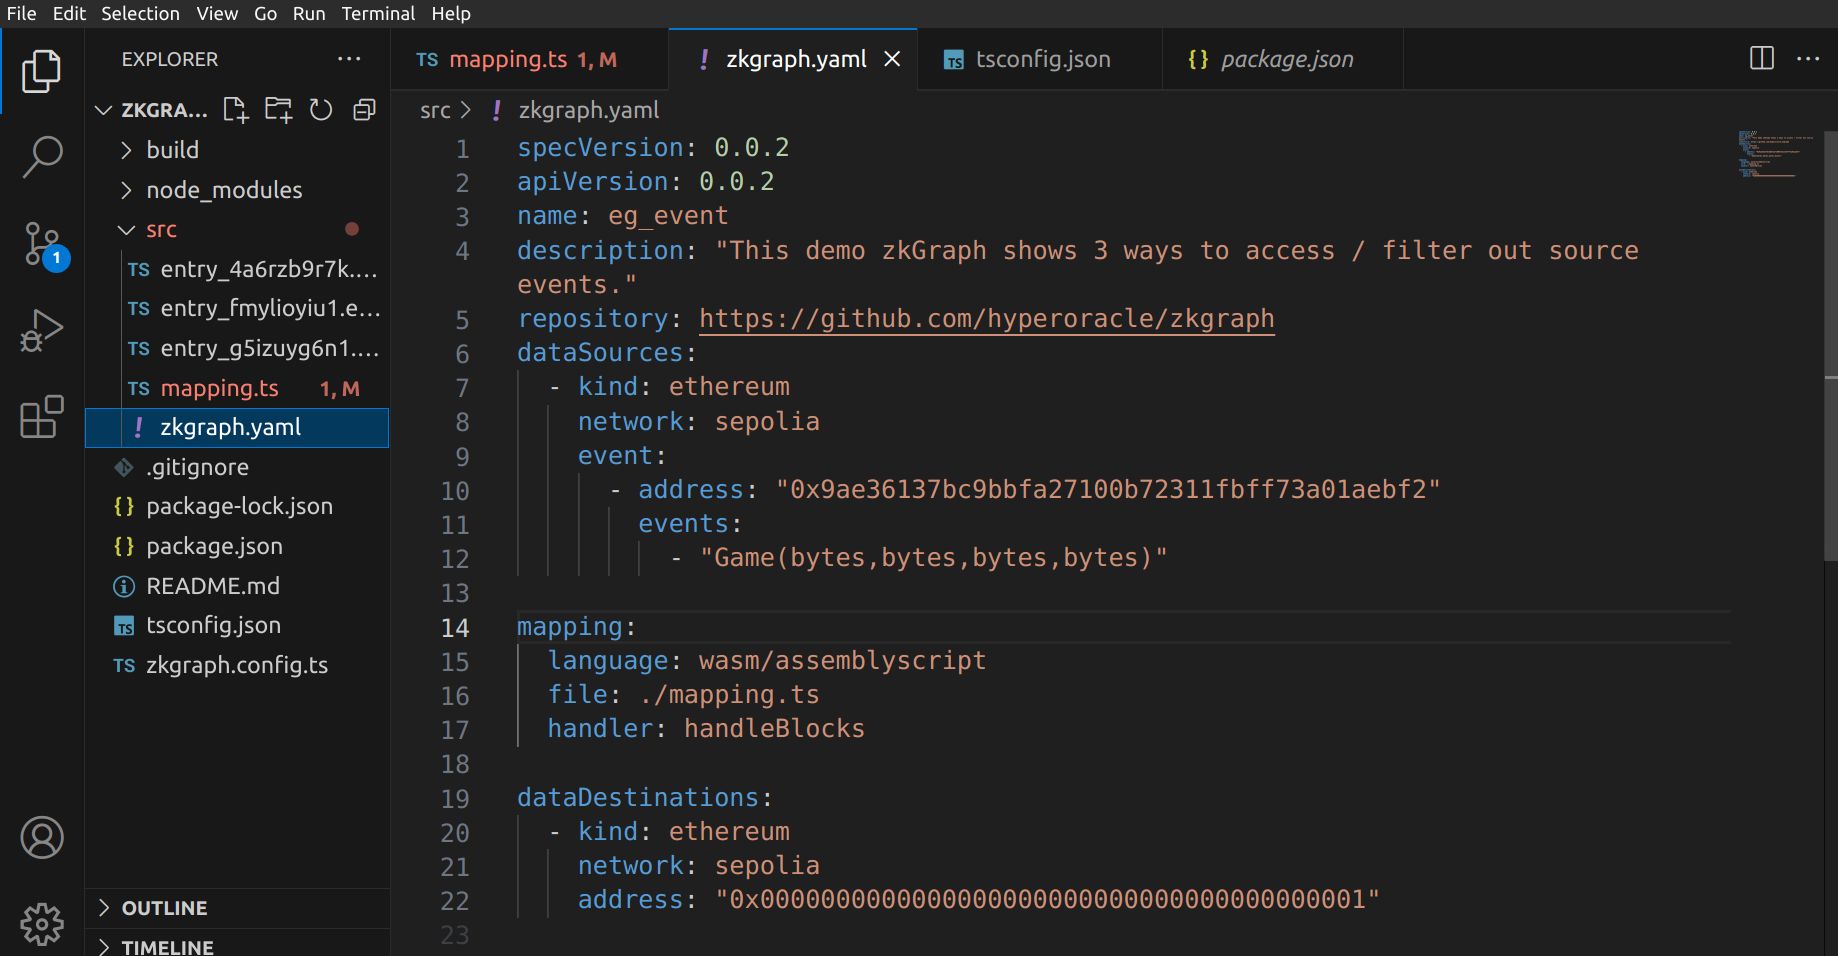Open the Edit menu

point(69,14)
